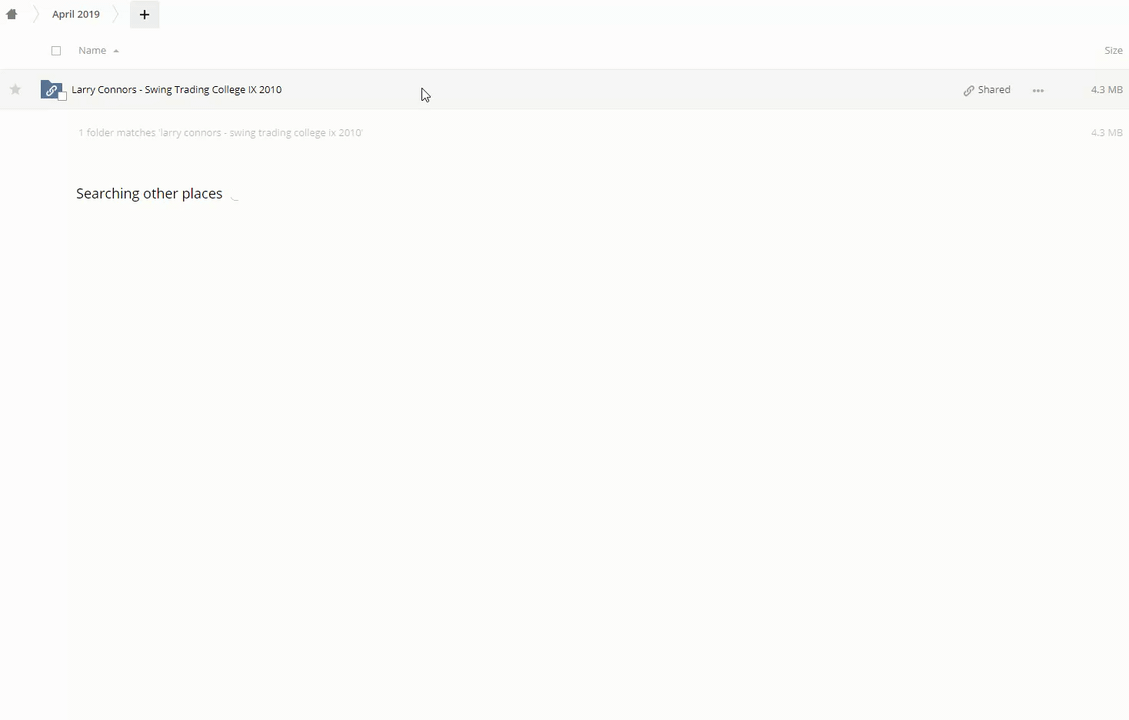Go to the Home root folder icon
1129x720 pixels.
coord(12,14)
